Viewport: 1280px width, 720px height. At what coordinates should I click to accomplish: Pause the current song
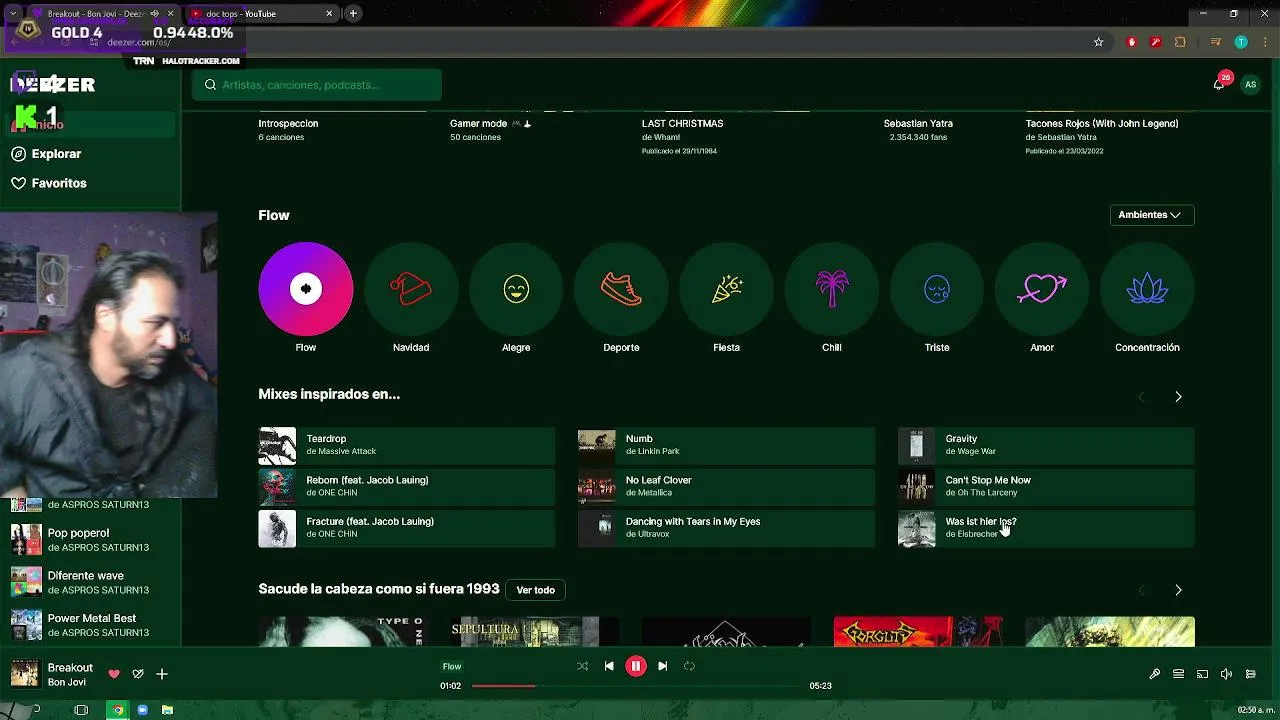pyautogui.click(x=635, y=666)
